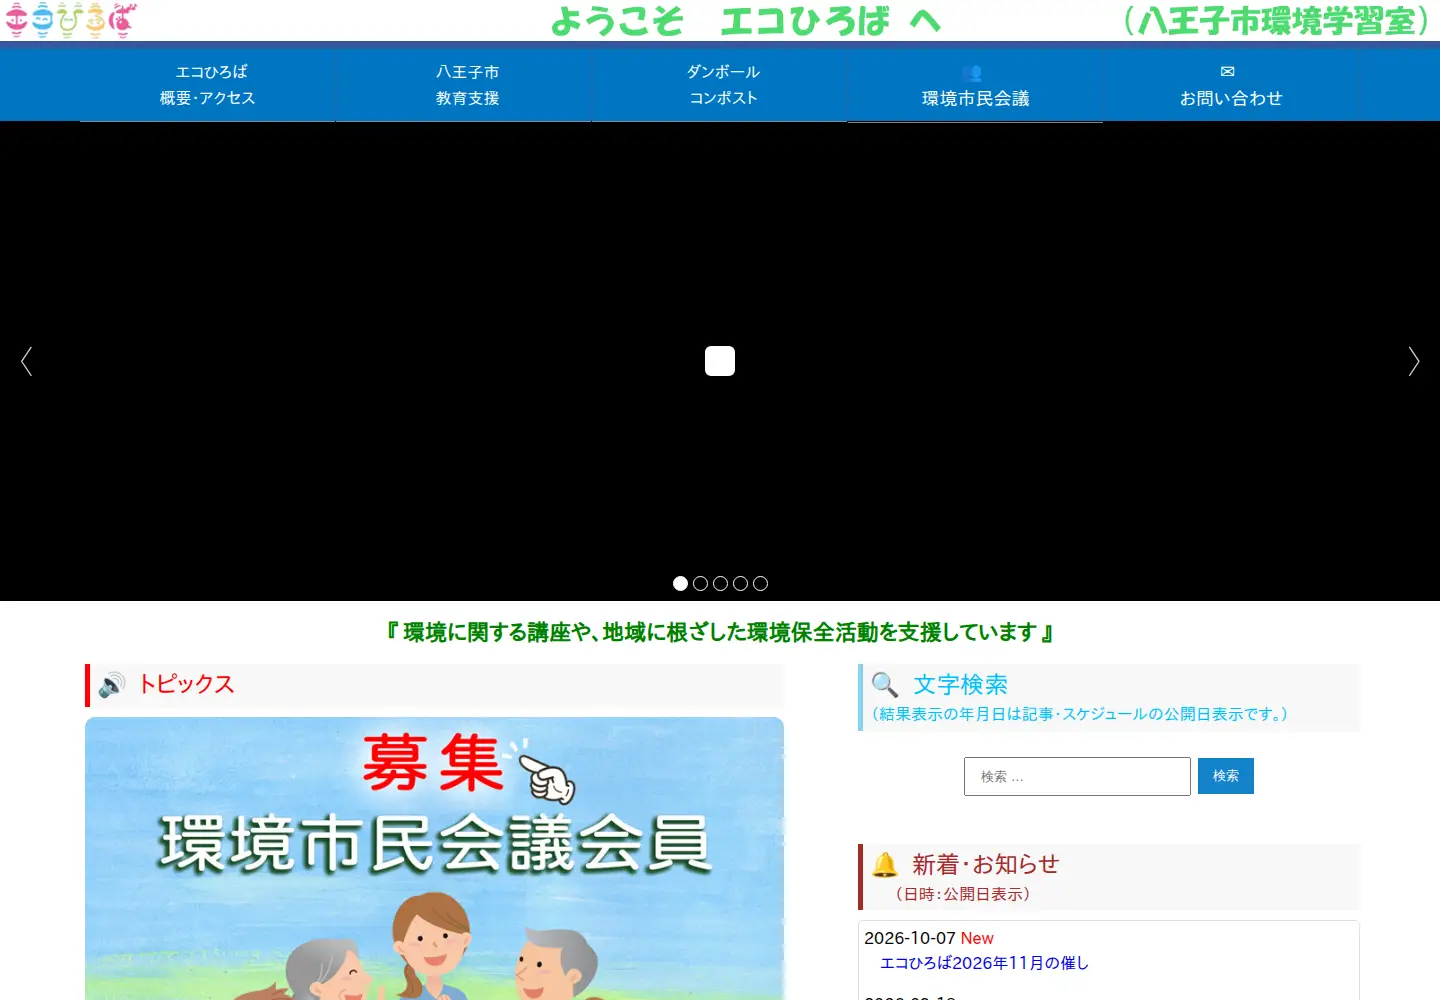Focus the 検索 text input field
1440x1000 pixels.
point(1077,776)
